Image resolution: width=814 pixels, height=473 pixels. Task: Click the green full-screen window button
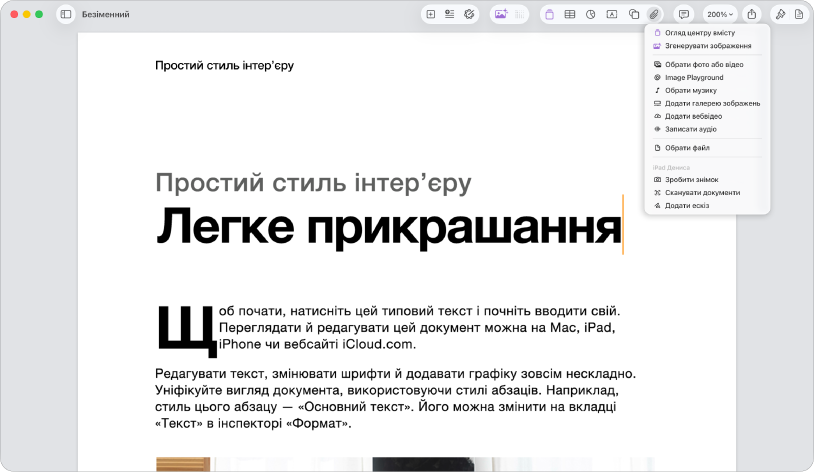point(39,15)
